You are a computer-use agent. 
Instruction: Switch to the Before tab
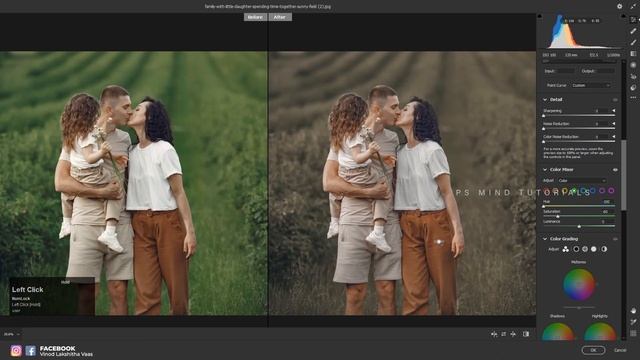[x=255, y=17]
